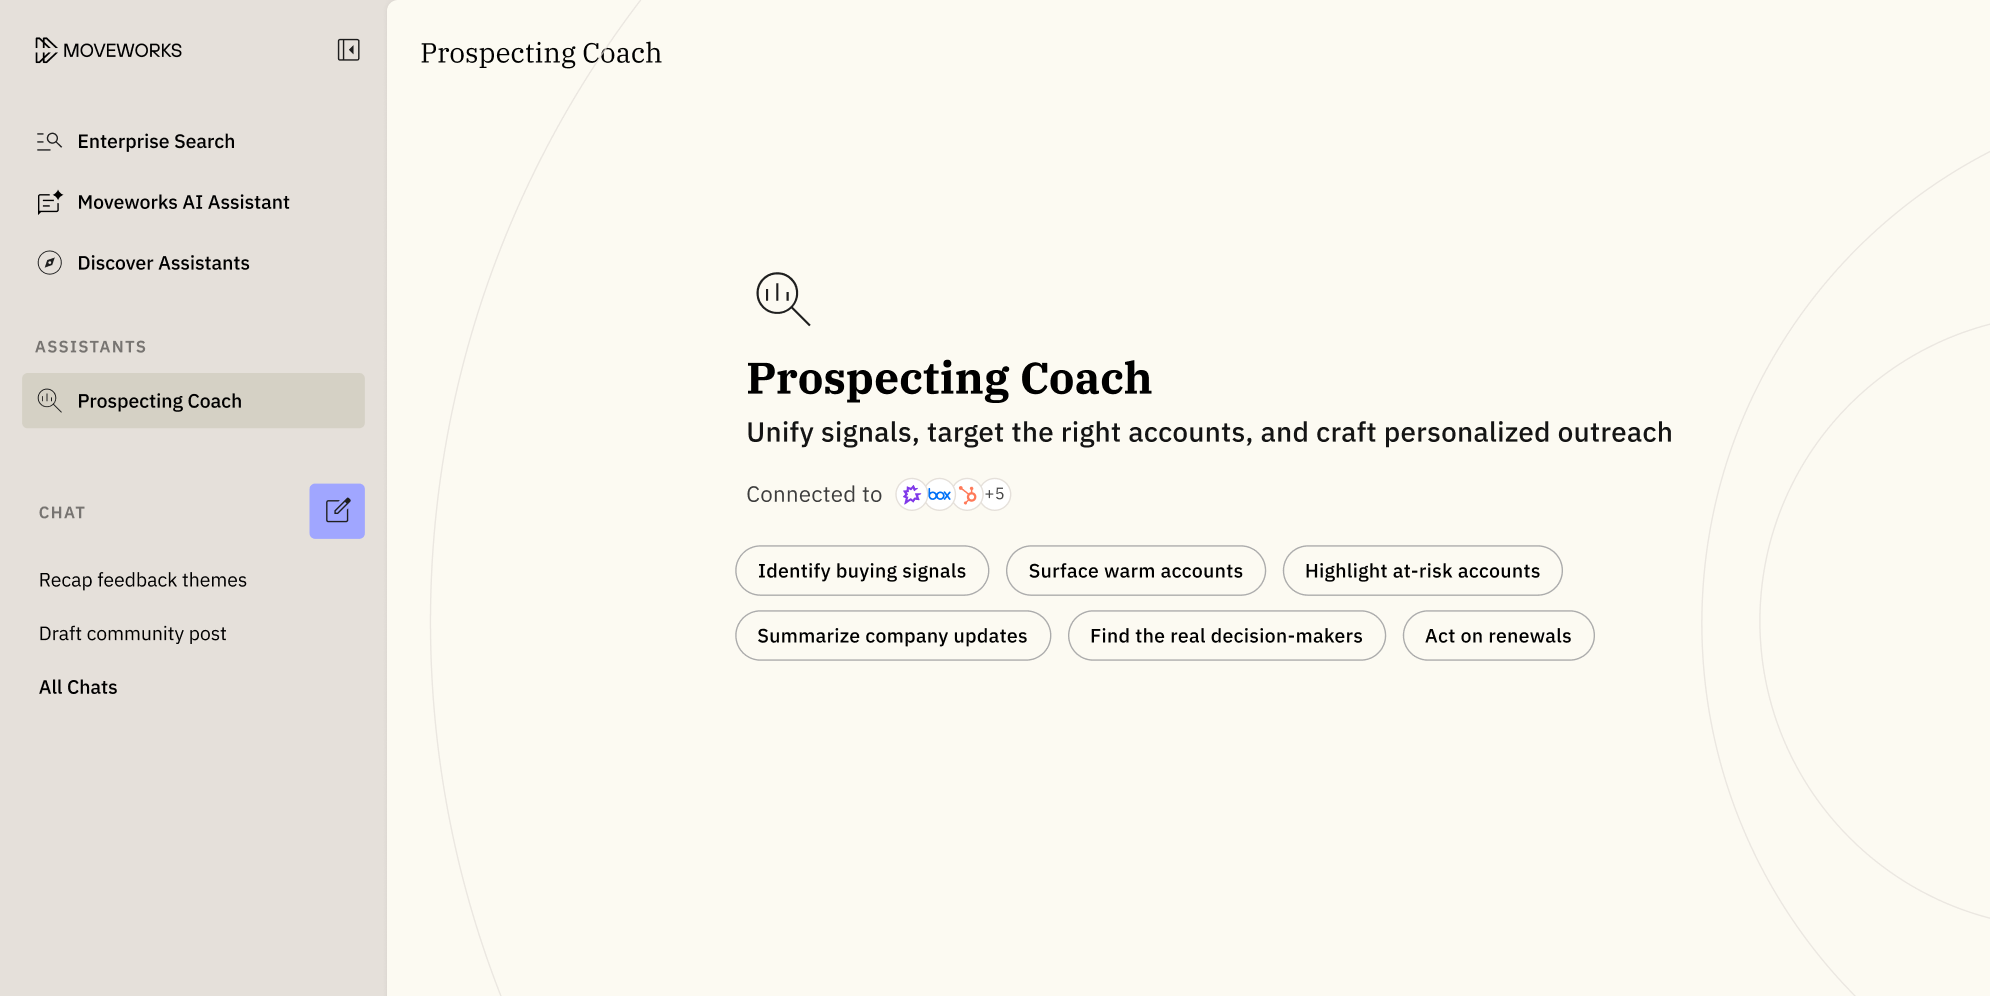The width and height of the screenshot is (1990, 996).
Task: Click the Moveworks AI Assistant sparkle icon
Action: (x=49, y=202)
